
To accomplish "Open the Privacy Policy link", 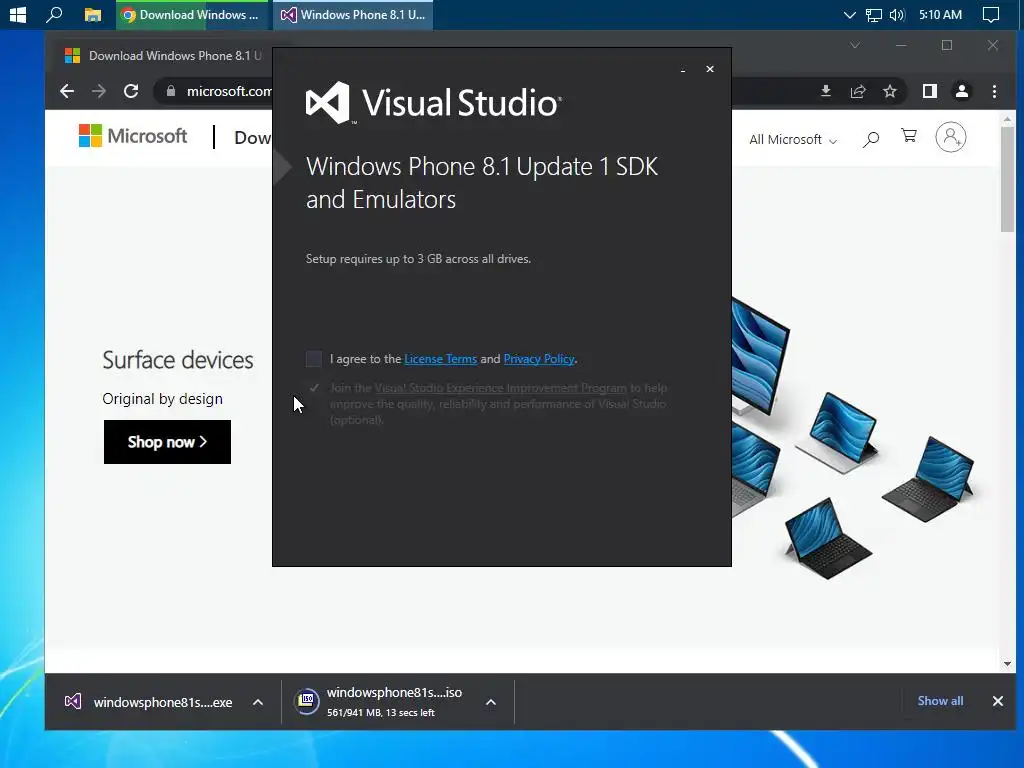I will tap(539, 359).
